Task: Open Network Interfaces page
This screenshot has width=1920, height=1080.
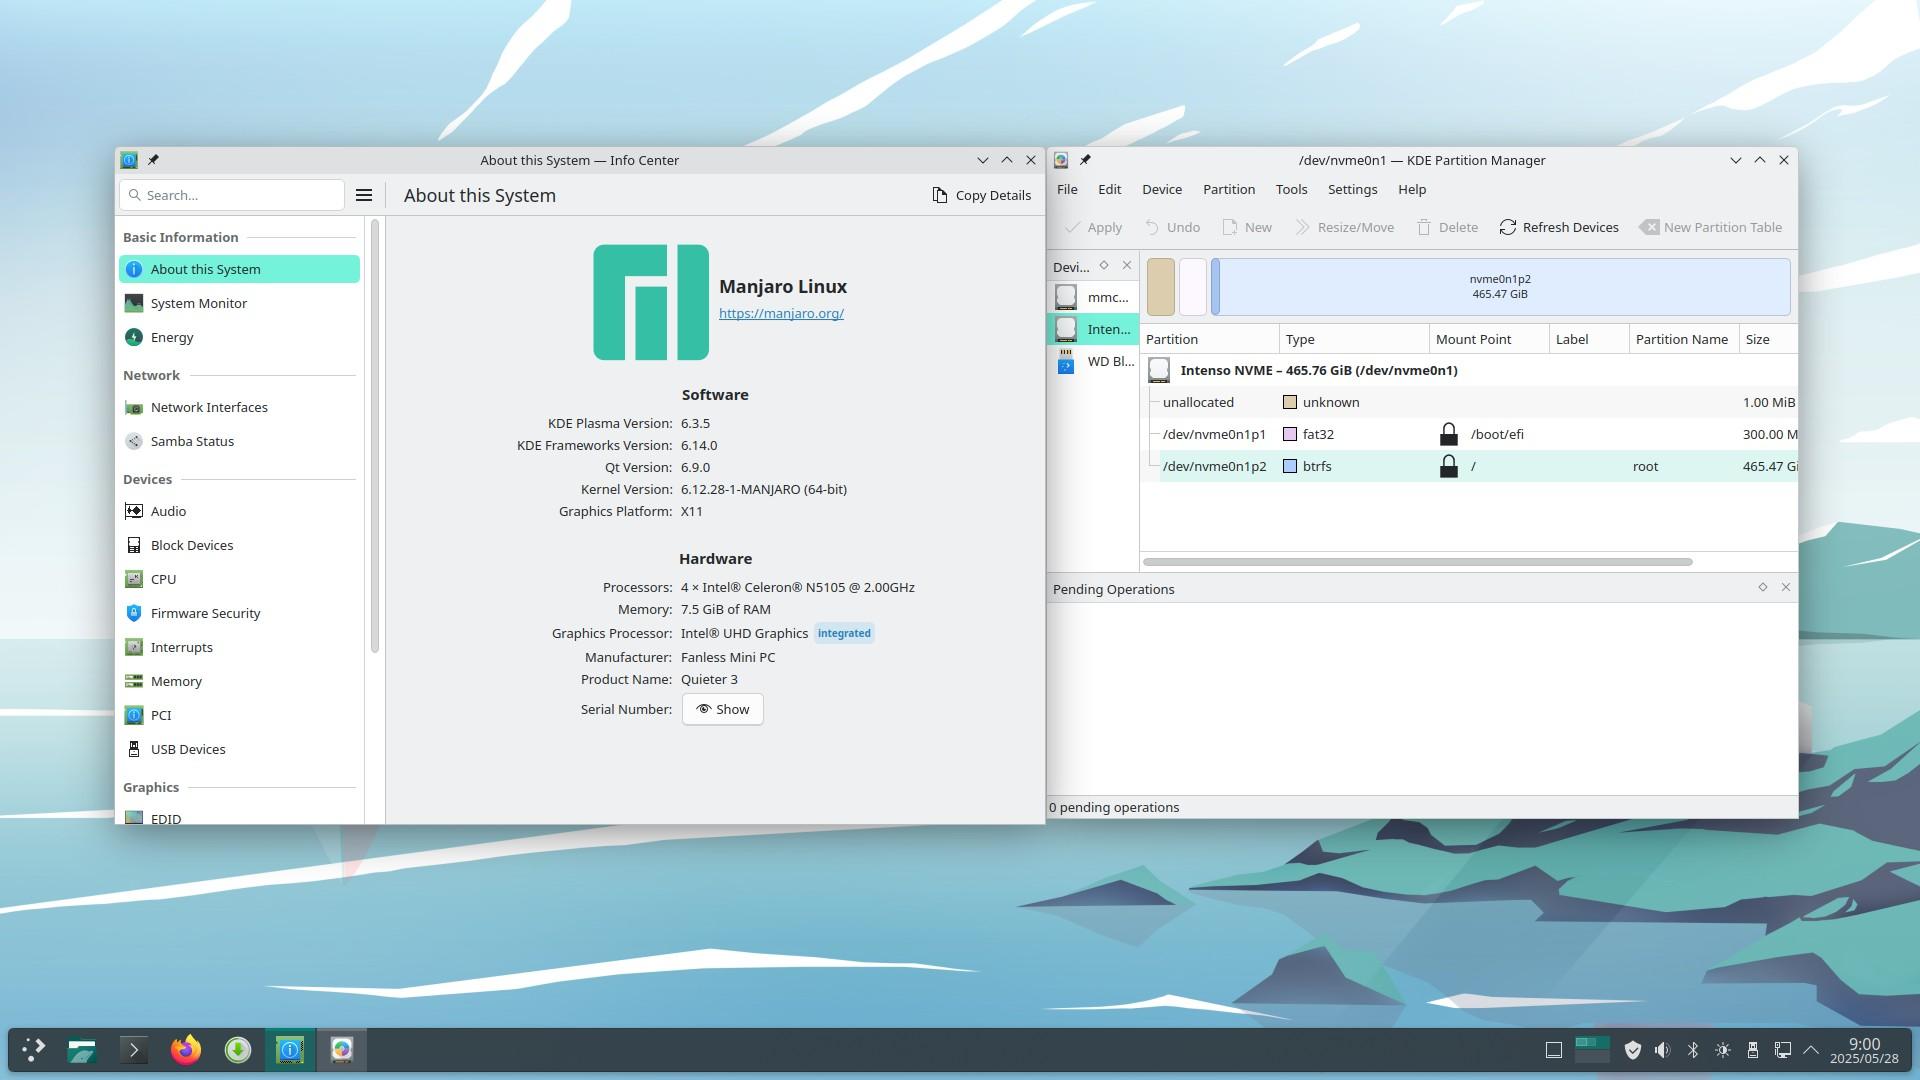Action: point(239,407)
